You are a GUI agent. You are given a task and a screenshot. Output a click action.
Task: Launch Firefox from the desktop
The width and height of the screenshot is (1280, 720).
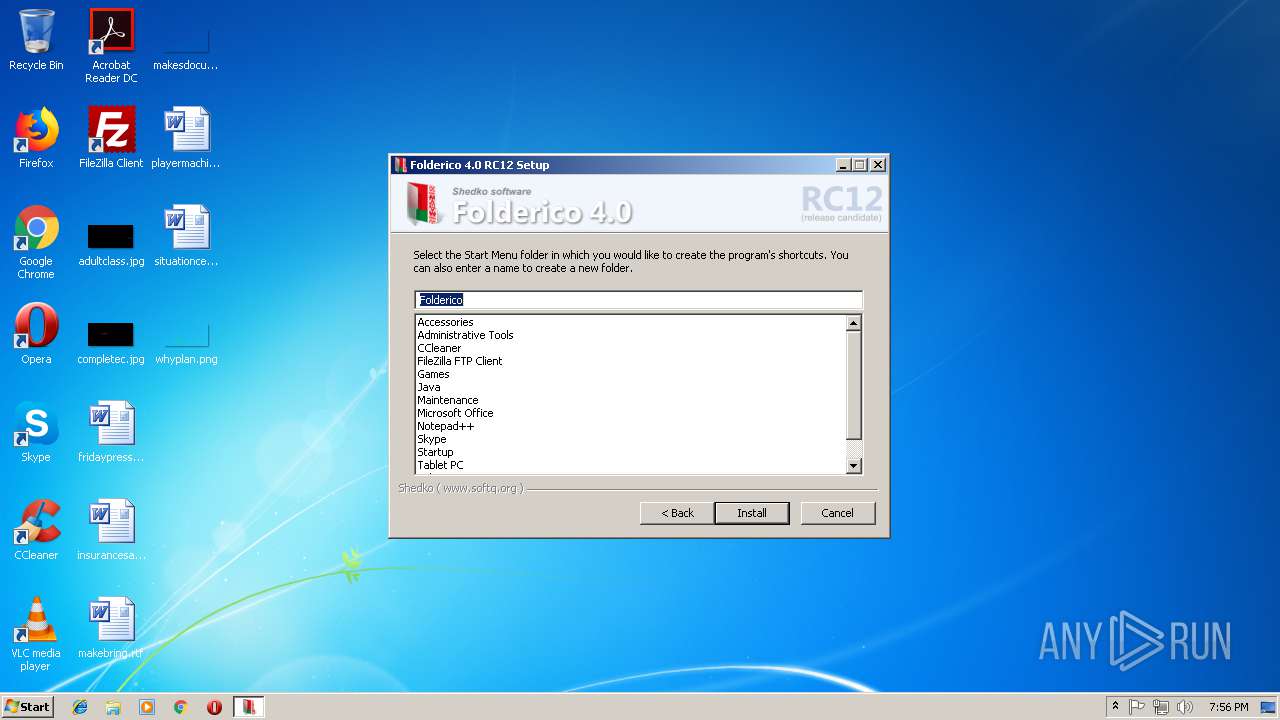click(36, 138)
